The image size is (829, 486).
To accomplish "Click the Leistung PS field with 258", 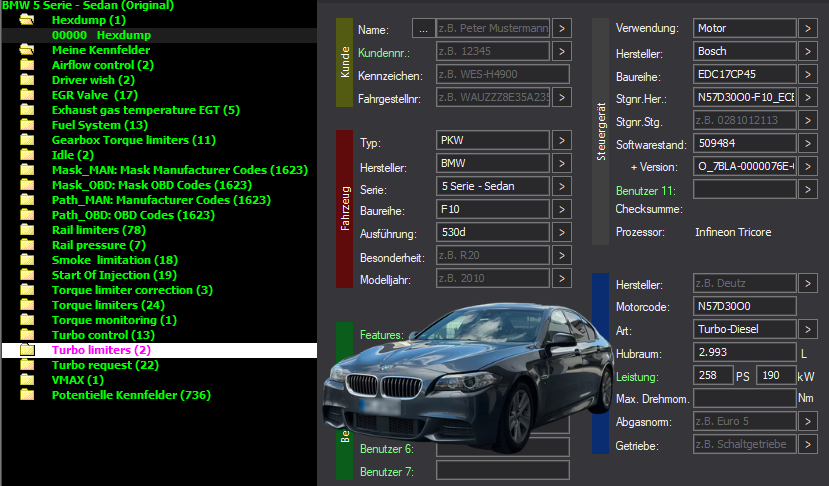I will coord(713,375).
